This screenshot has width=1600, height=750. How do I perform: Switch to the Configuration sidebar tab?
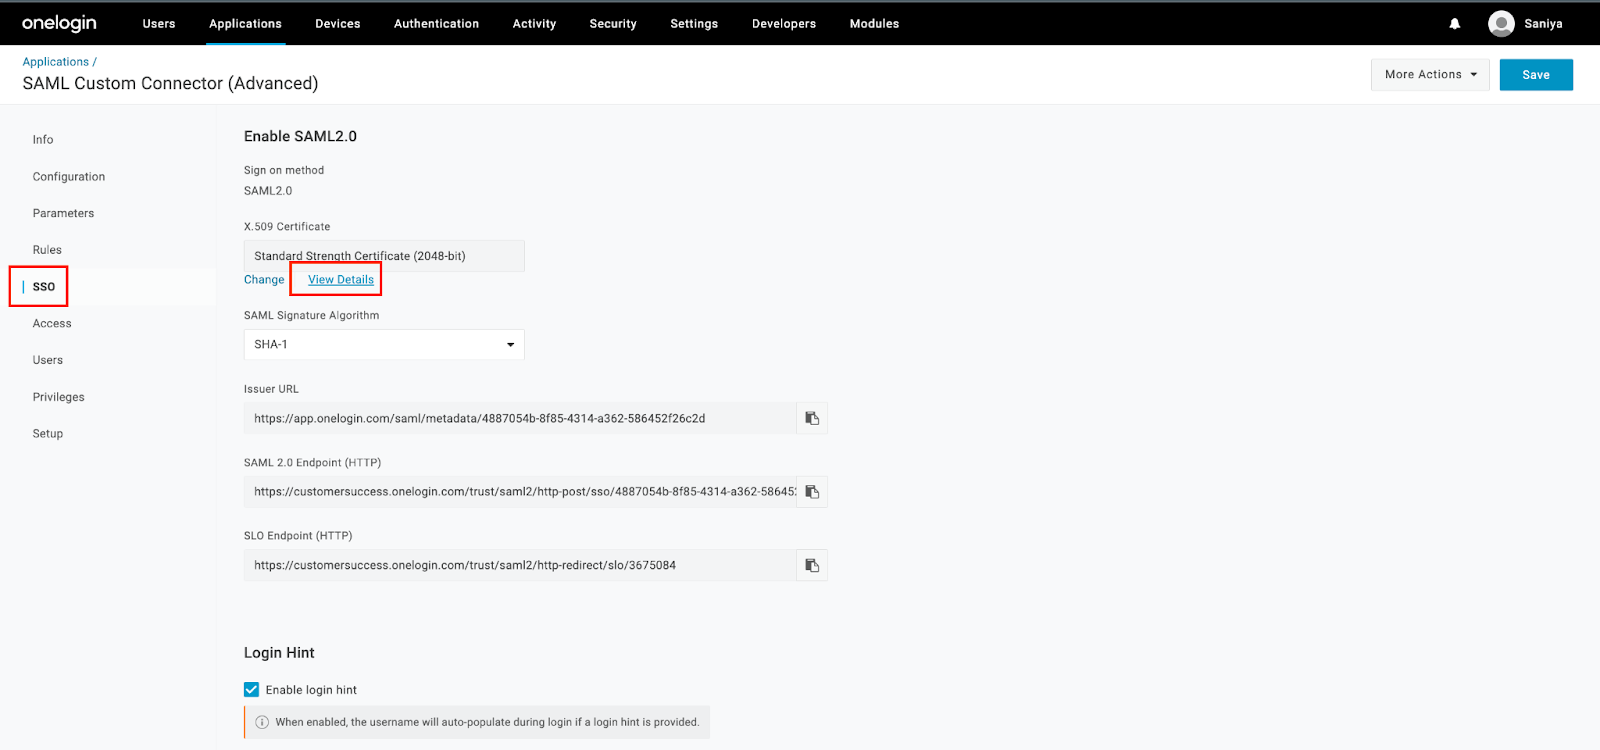point(69,177)
